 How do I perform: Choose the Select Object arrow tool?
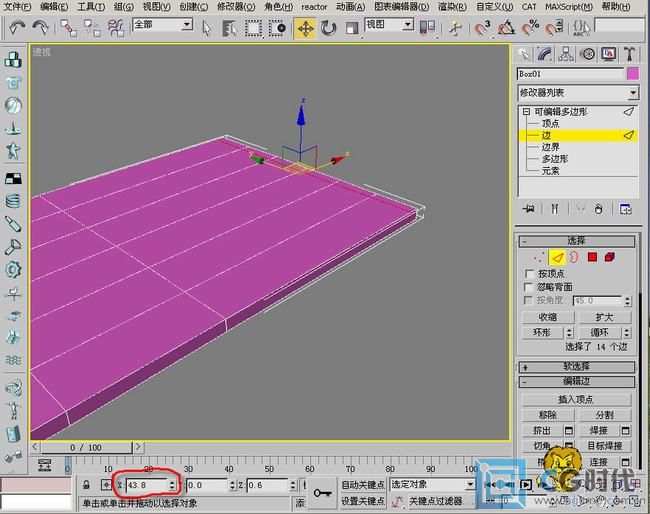coord(206,28)
